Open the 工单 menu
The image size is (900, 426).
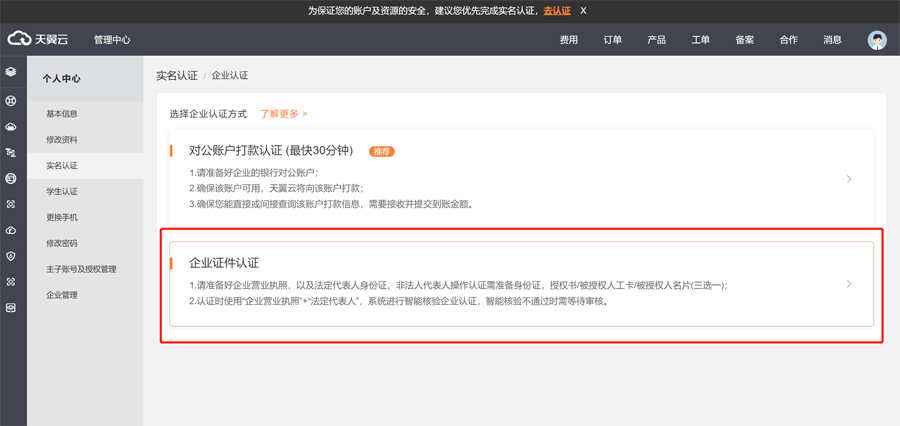pyautogui.click(x=701, y=40)
